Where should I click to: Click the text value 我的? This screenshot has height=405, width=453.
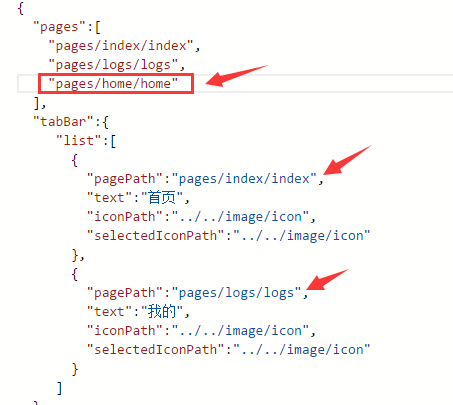162,312
